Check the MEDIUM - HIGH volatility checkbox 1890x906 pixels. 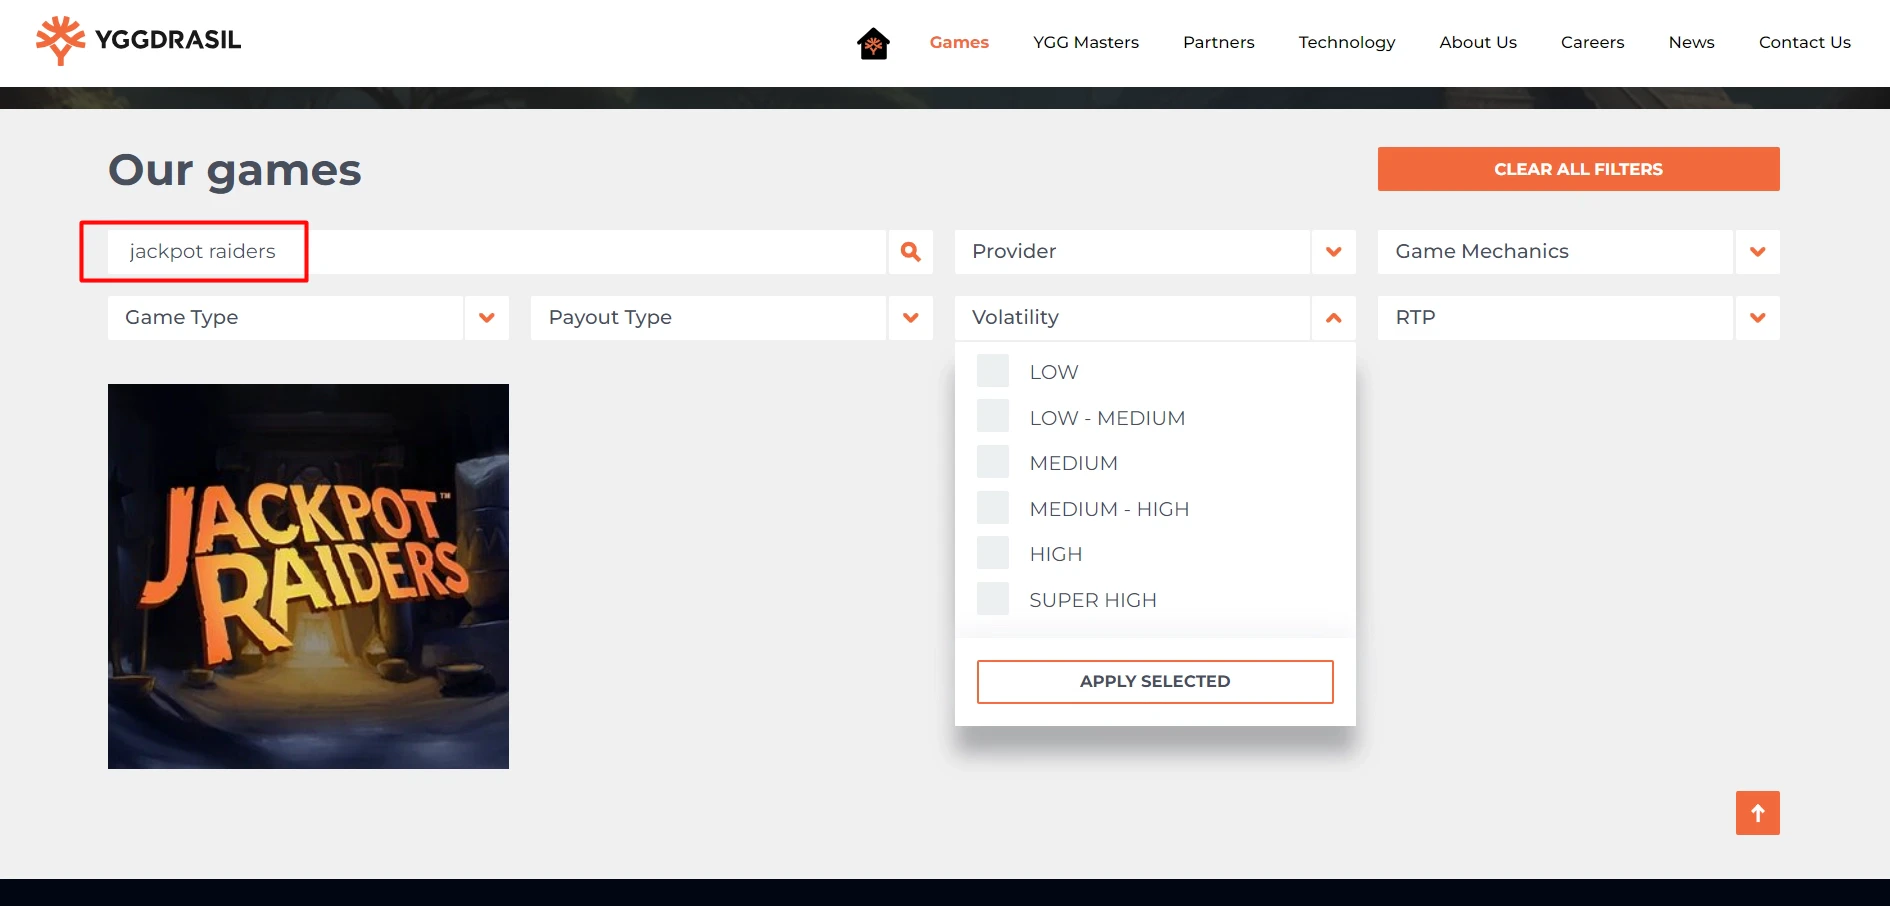[x=993, y=508]
